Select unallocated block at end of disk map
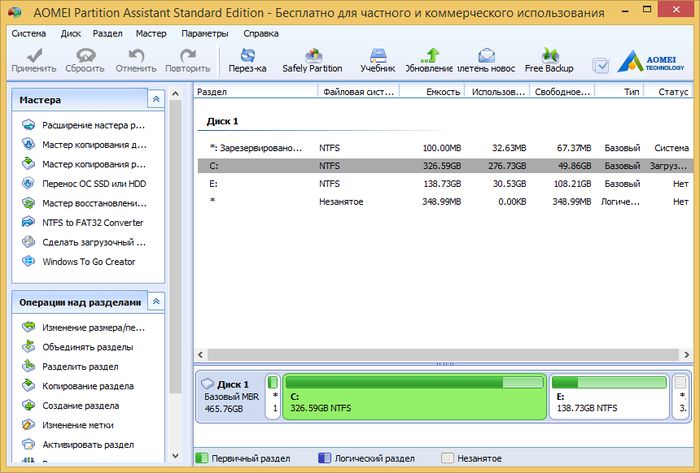Screen dimensions: 700x473 point(681,396)
